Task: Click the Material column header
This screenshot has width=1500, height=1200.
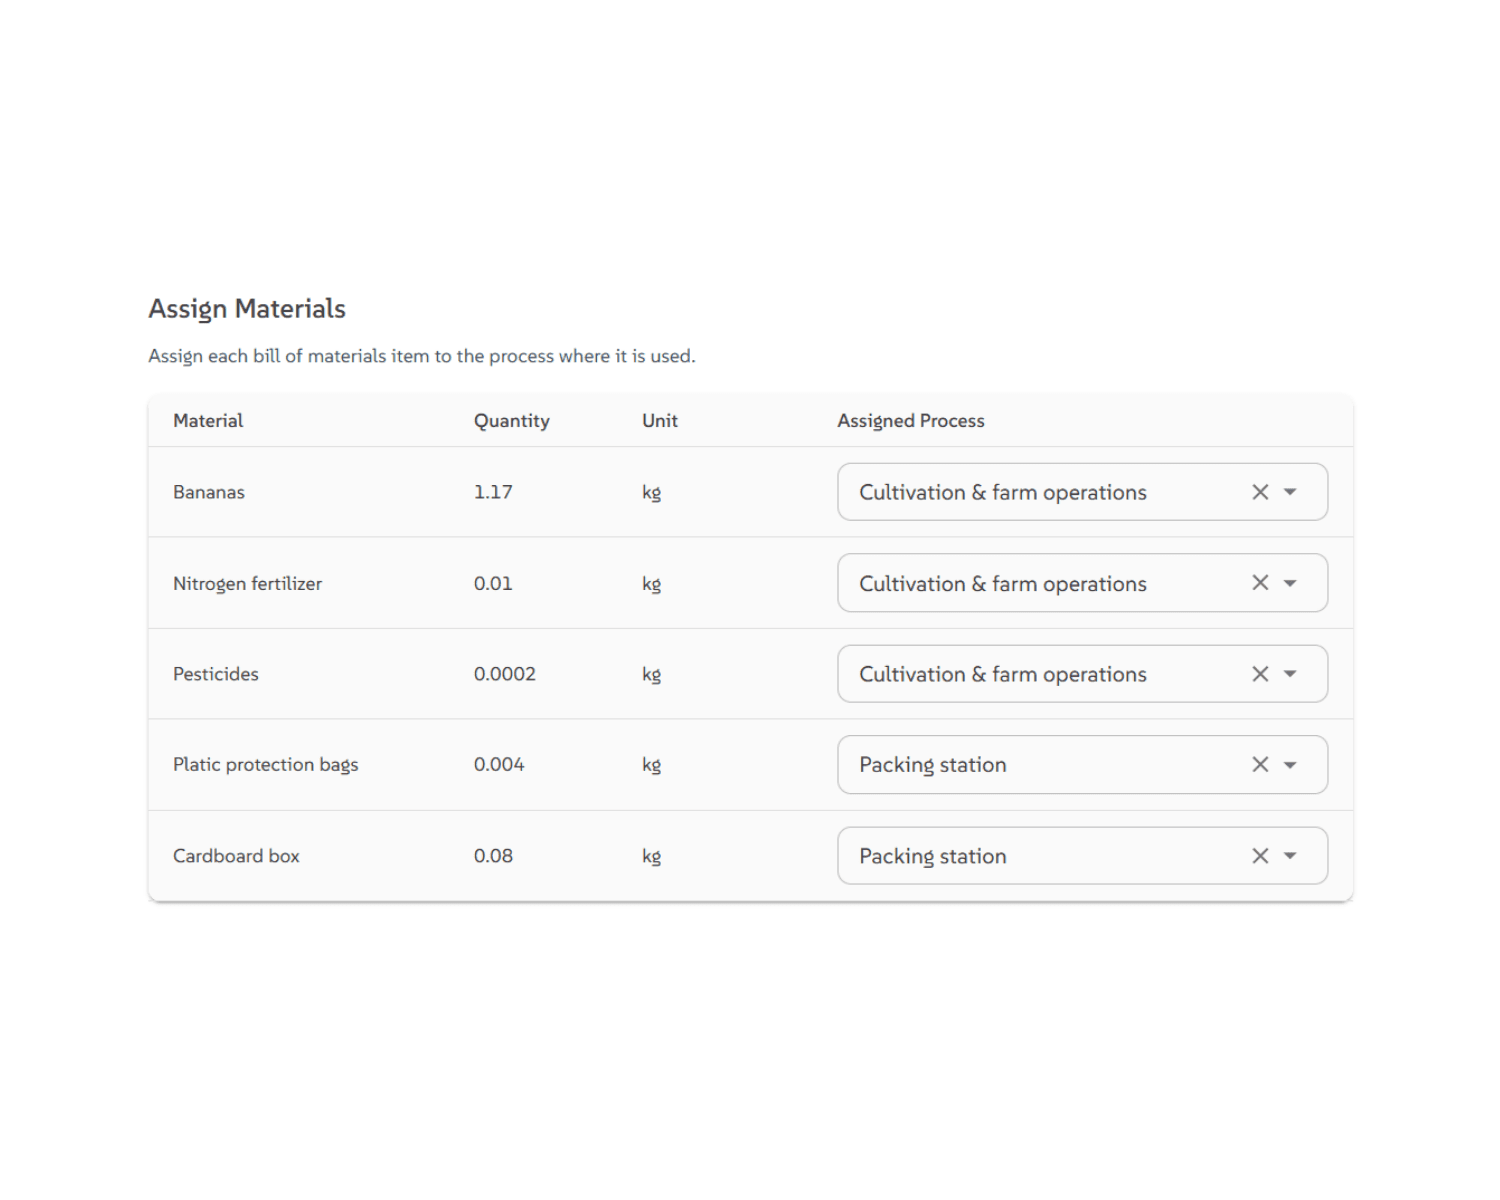Action: click(x=208, y=421)
